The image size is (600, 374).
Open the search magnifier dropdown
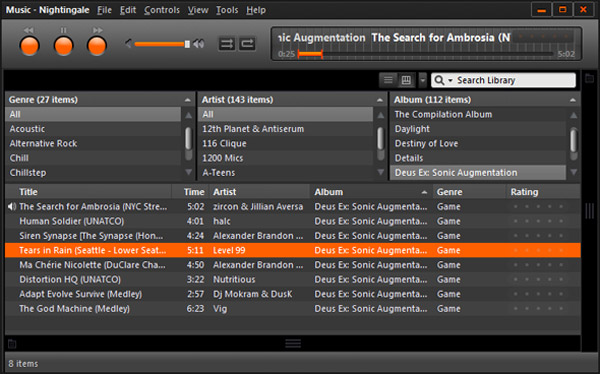pyautogui.click(x=444, y=80)
